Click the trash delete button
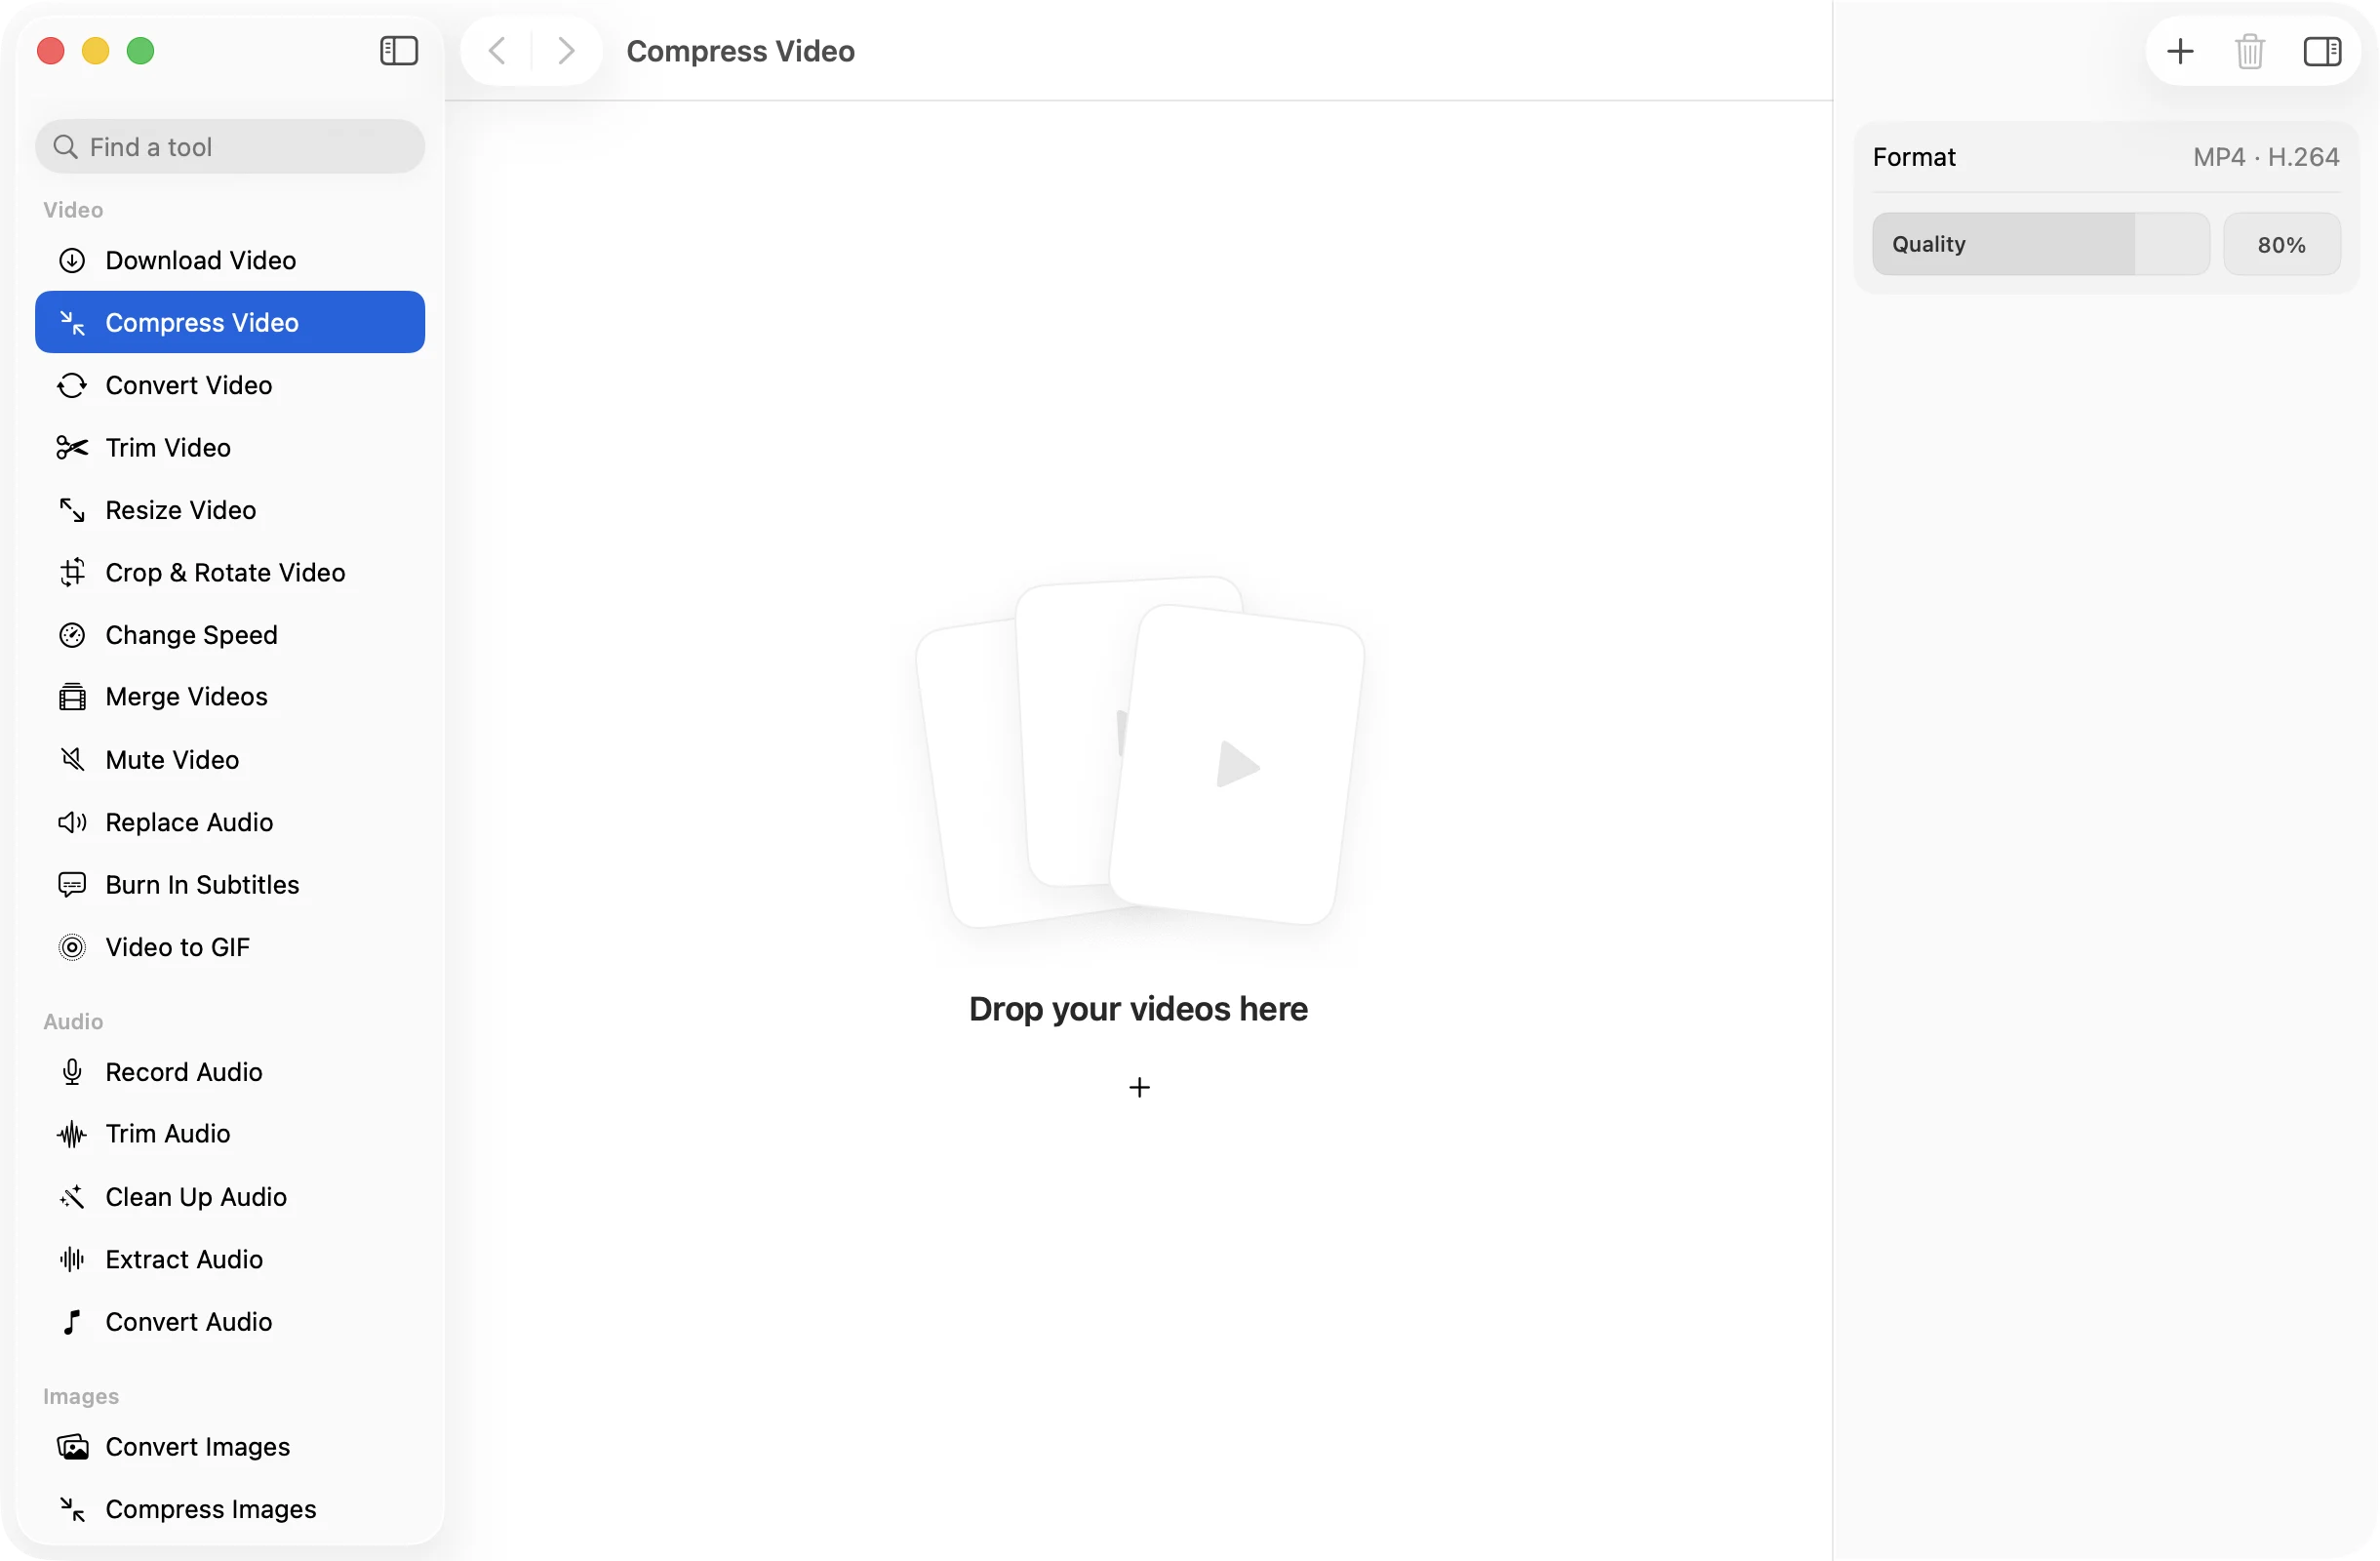The height and width of the screenshot is (1561, 2380). (x=2250, y=51)
